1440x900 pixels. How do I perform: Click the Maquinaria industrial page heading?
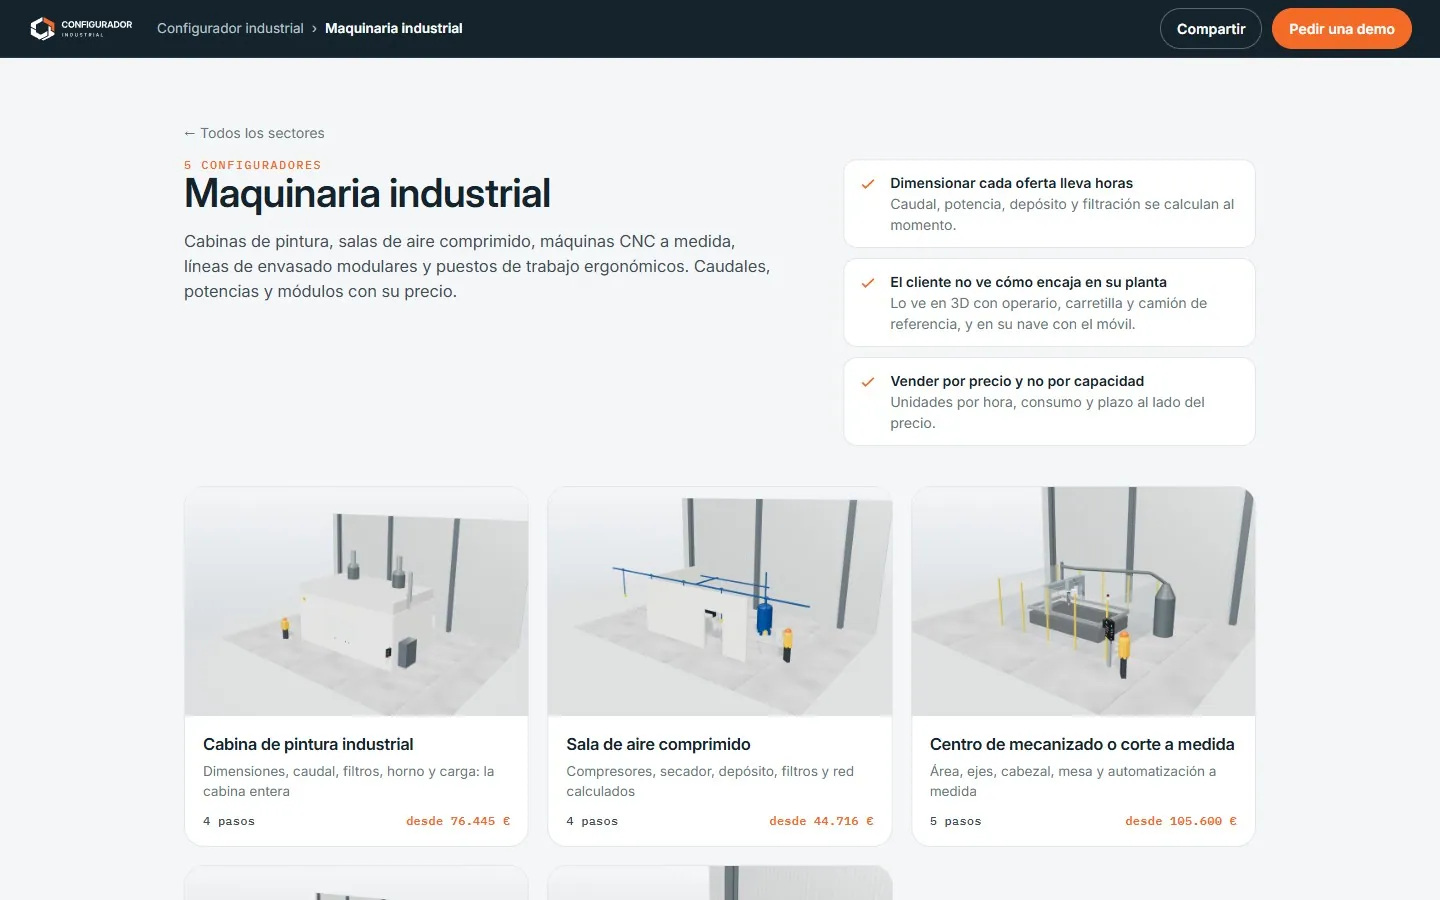[367, 194]
